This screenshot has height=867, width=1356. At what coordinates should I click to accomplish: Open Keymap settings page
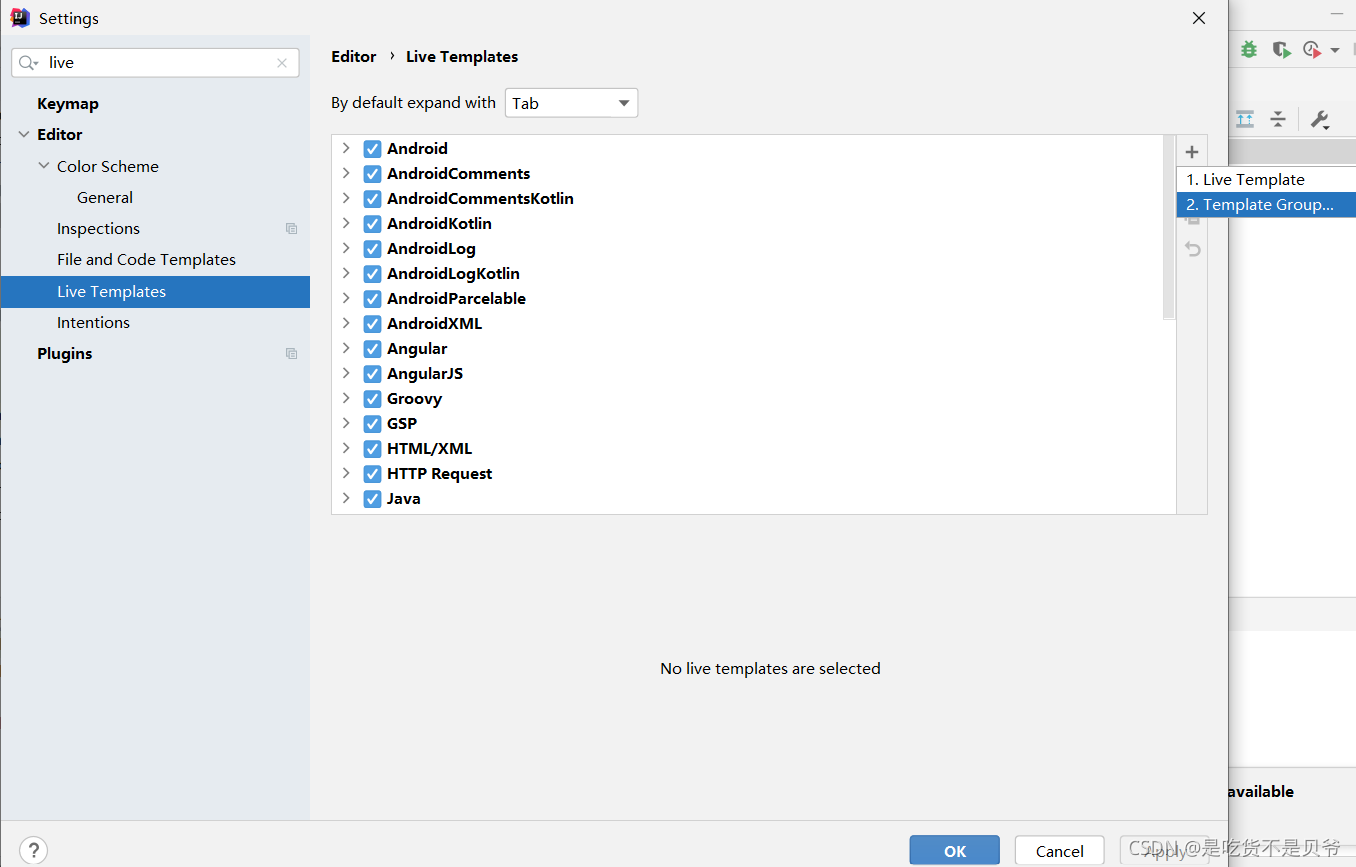tap(68, 104)
